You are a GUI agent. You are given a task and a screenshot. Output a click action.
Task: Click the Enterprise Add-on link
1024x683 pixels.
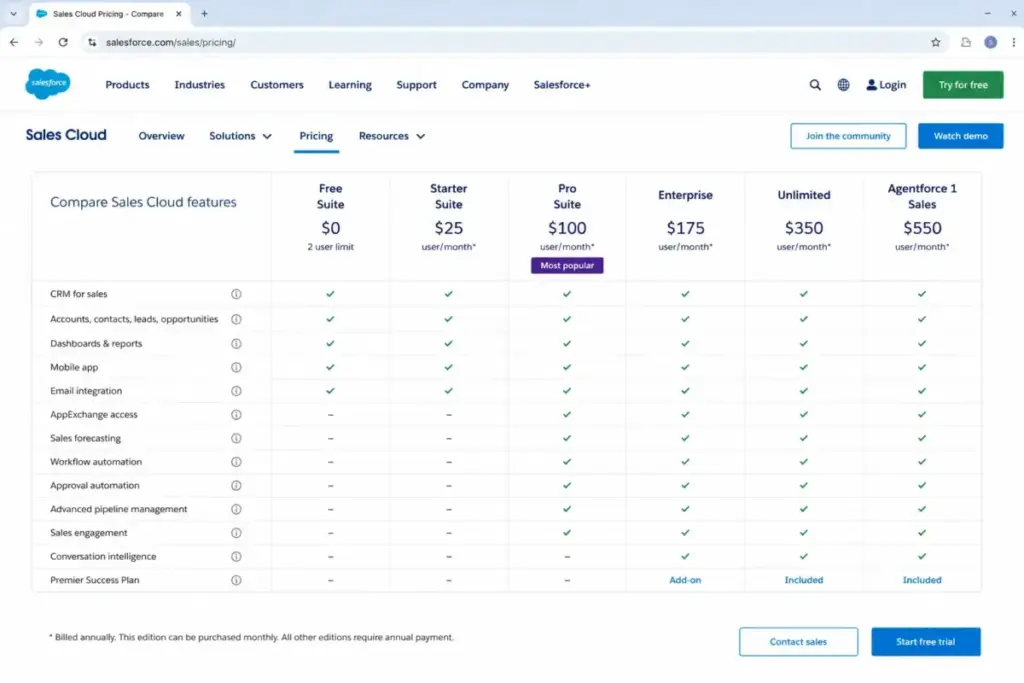tap(685, 580)
